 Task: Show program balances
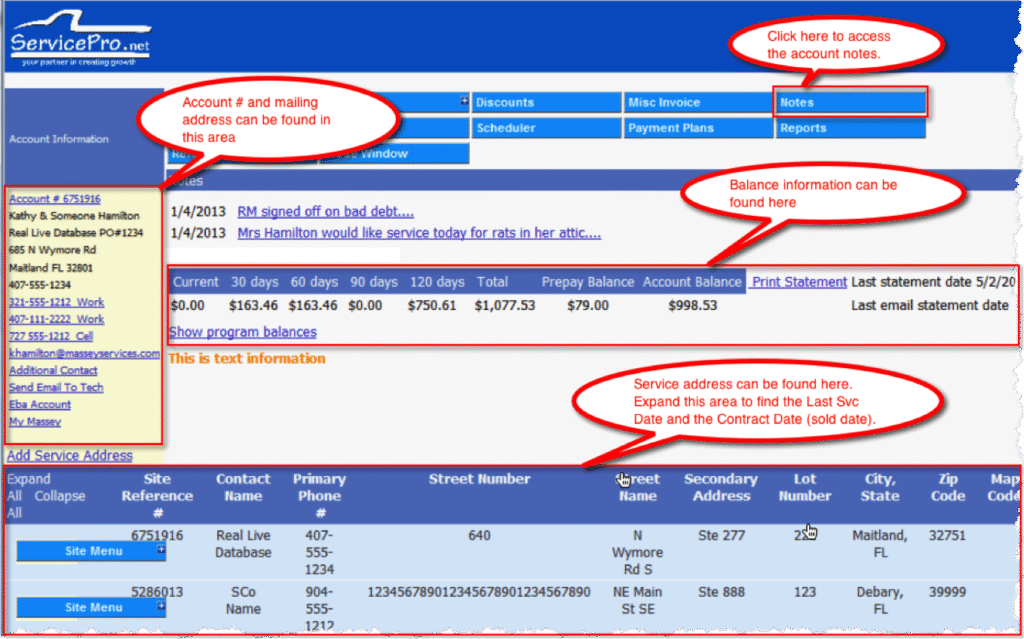click(x=243, y=332)
